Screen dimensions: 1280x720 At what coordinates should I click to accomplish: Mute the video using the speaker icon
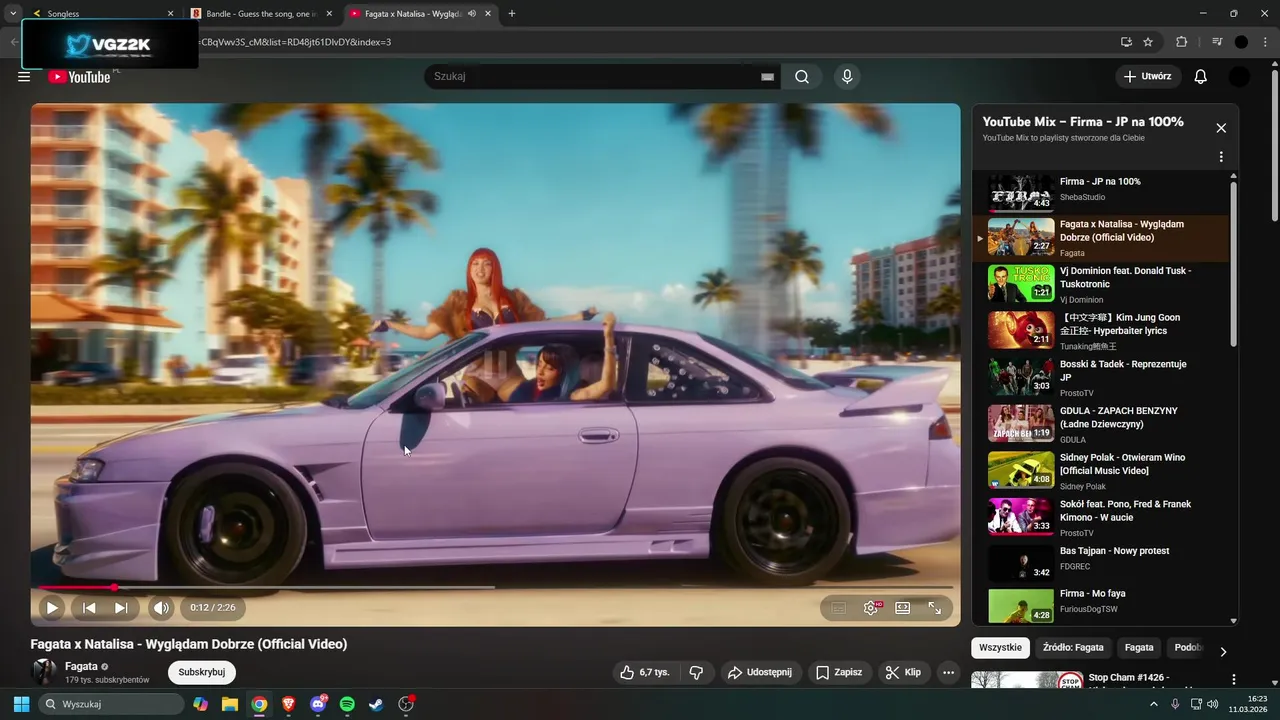[161, 607]
